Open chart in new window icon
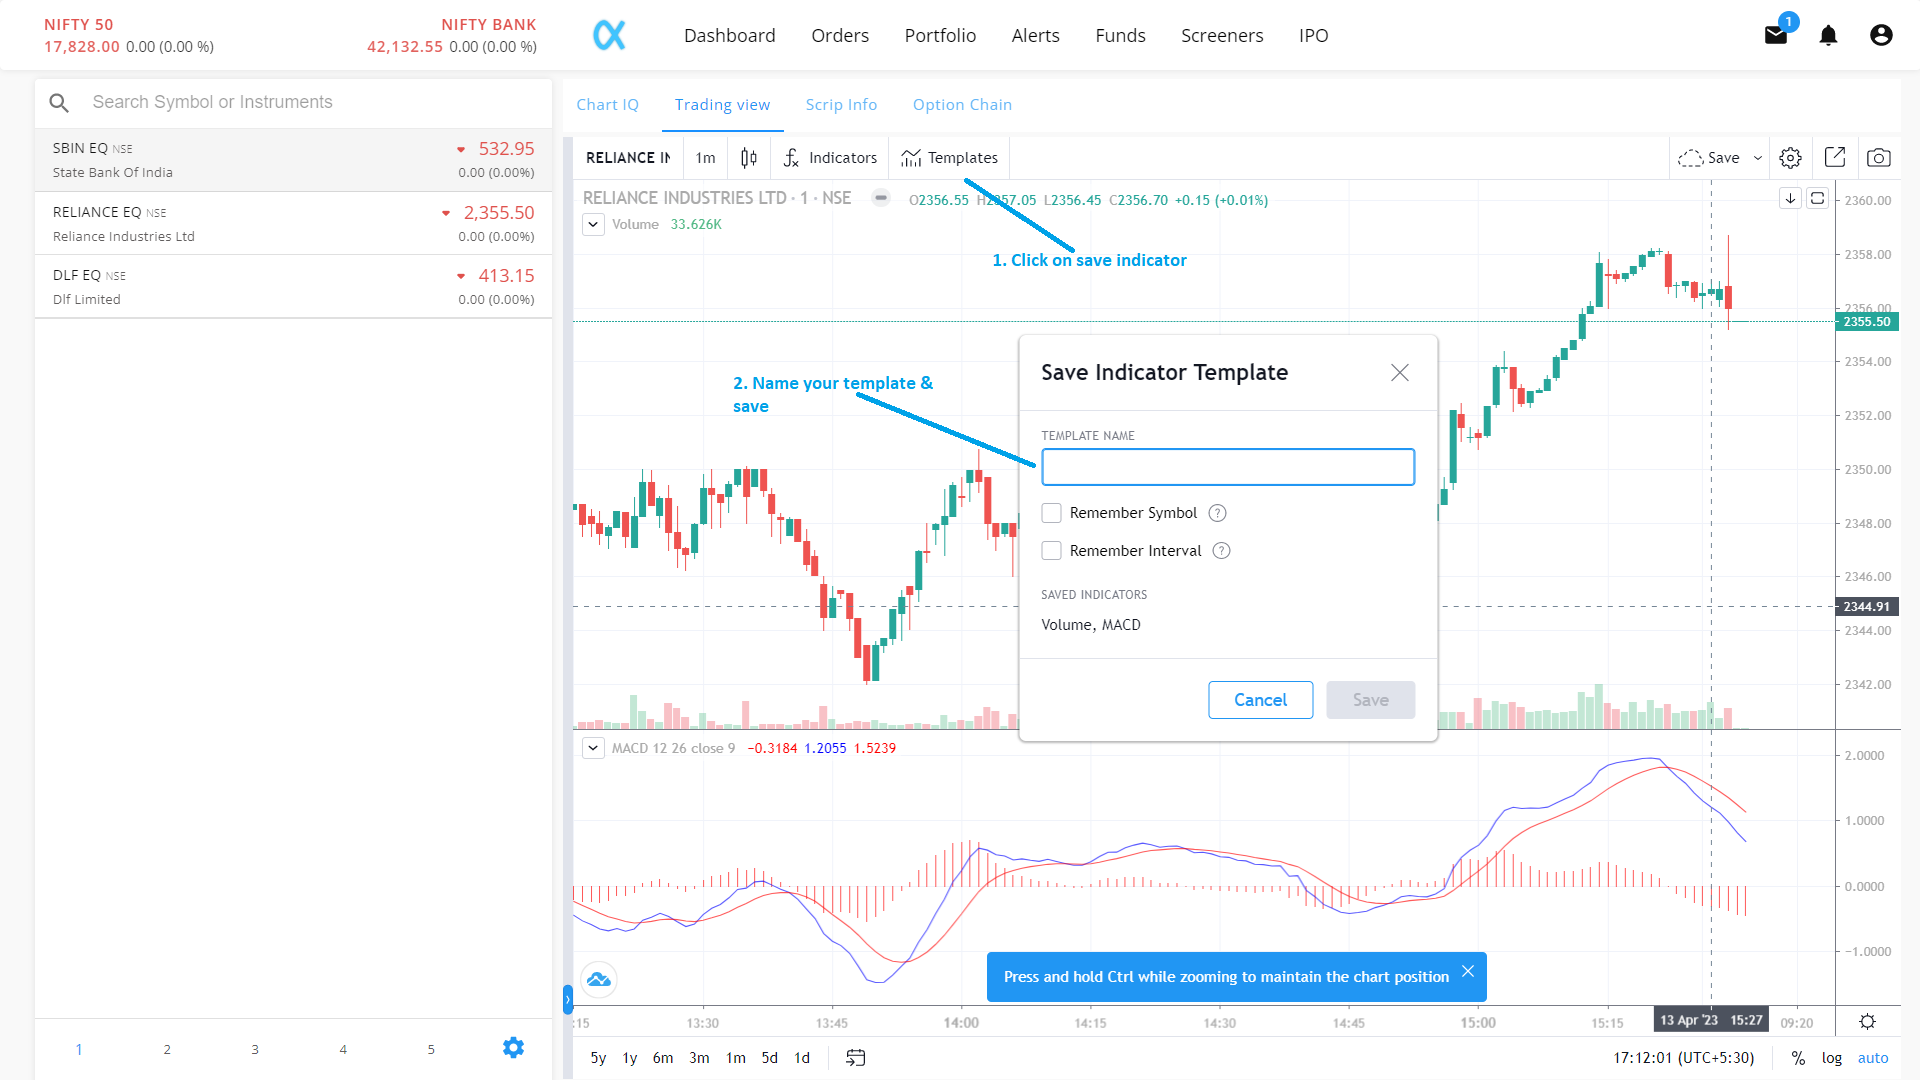 point(1835,157)
